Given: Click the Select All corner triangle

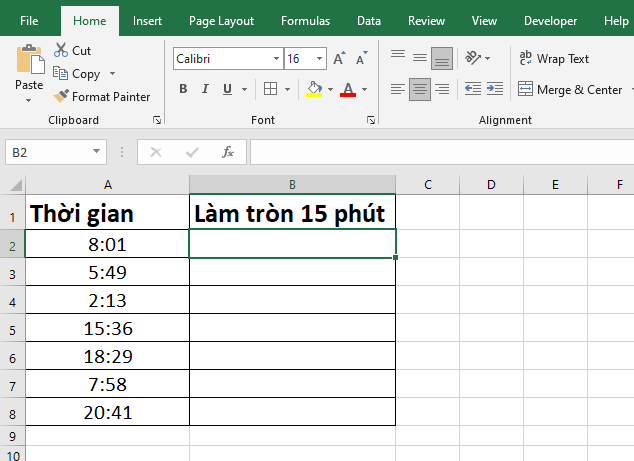Looking at the screenshot, I should 15,185.
